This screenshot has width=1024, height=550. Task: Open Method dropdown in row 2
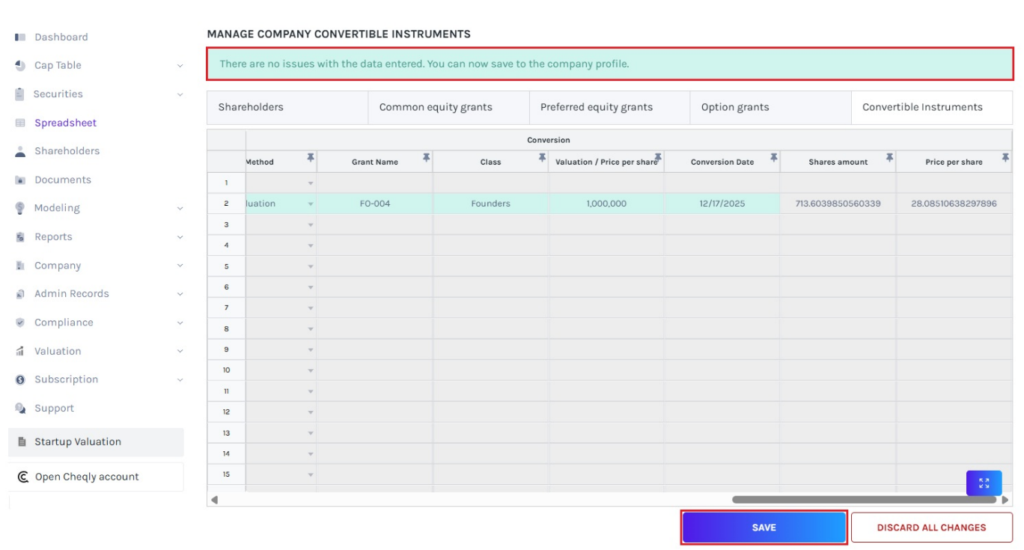coord(310,204)
